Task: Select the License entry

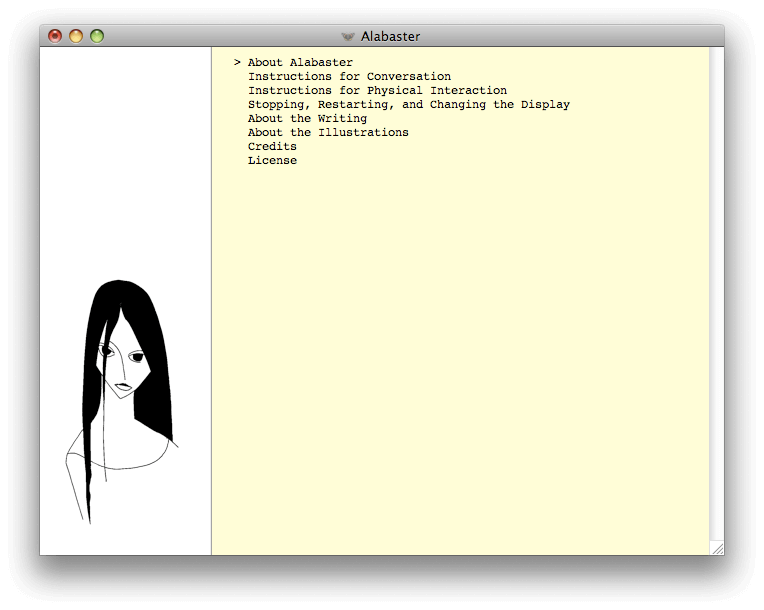Action: tap(272, 161)
